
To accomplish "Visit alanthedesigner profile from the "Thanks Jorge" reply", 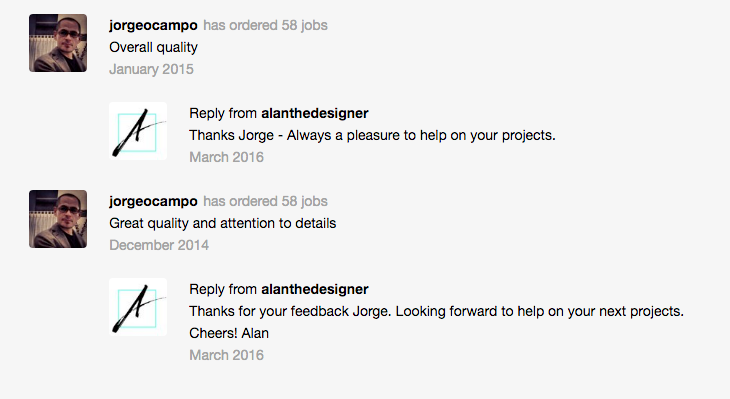I will click(315, 113).
